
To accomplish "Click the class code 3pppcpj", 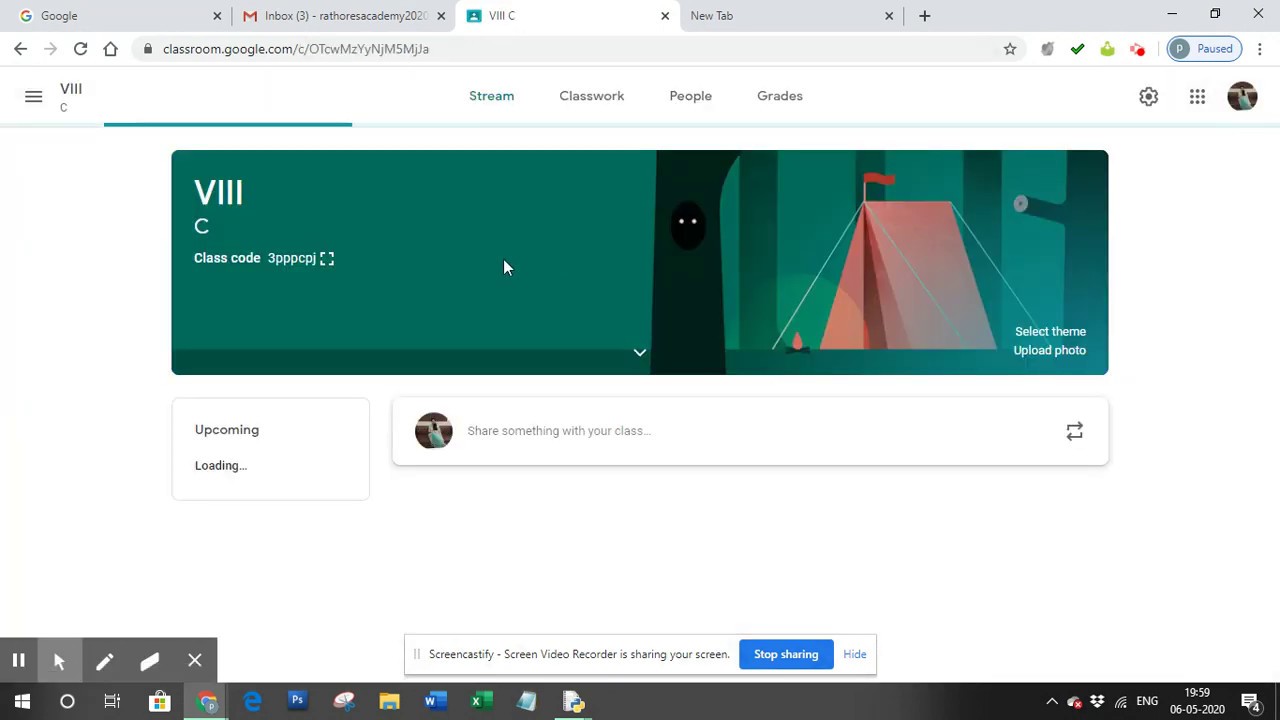I will 291,258.
